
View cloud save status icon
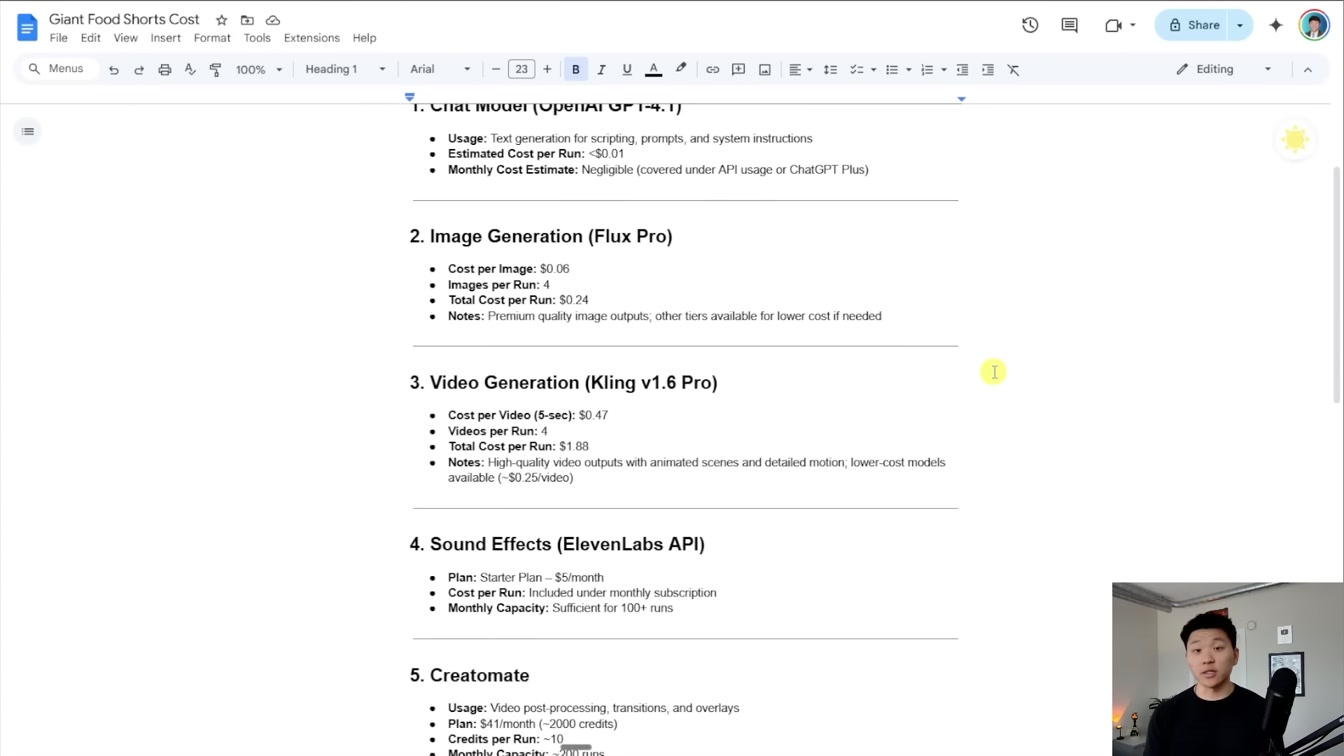point(273,20)
